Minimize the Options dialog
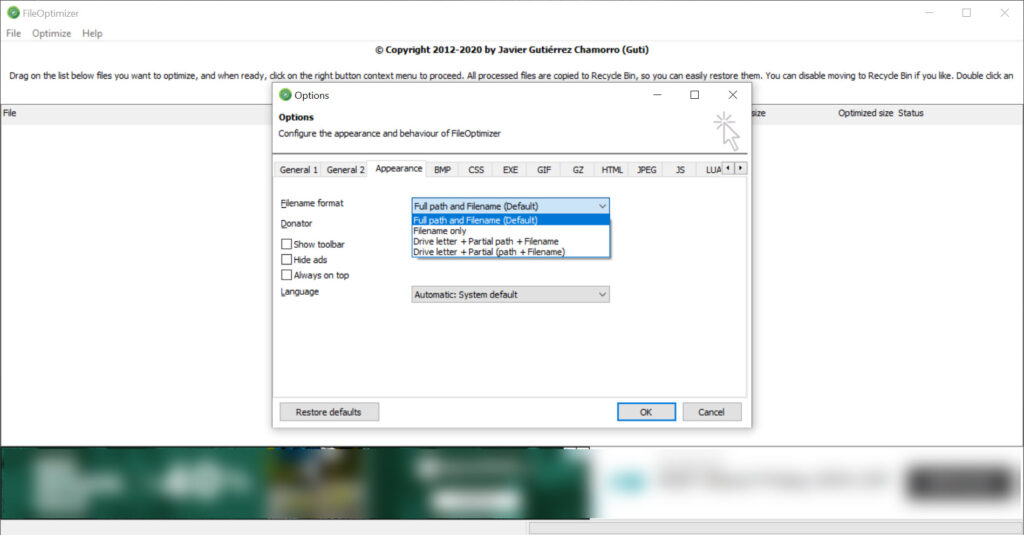The height and width of the screenshot is (535, 1024). pos(657,95)
